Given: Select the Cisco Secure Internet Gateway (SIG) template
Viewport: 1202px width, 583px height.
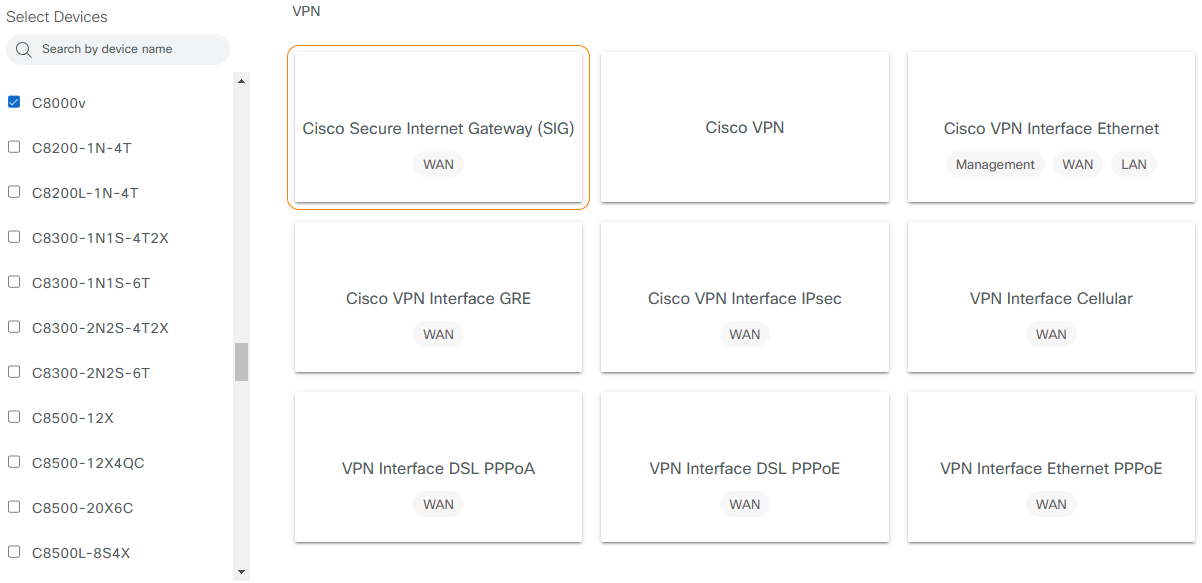Looking at the screenshot, I should point(438,127).
